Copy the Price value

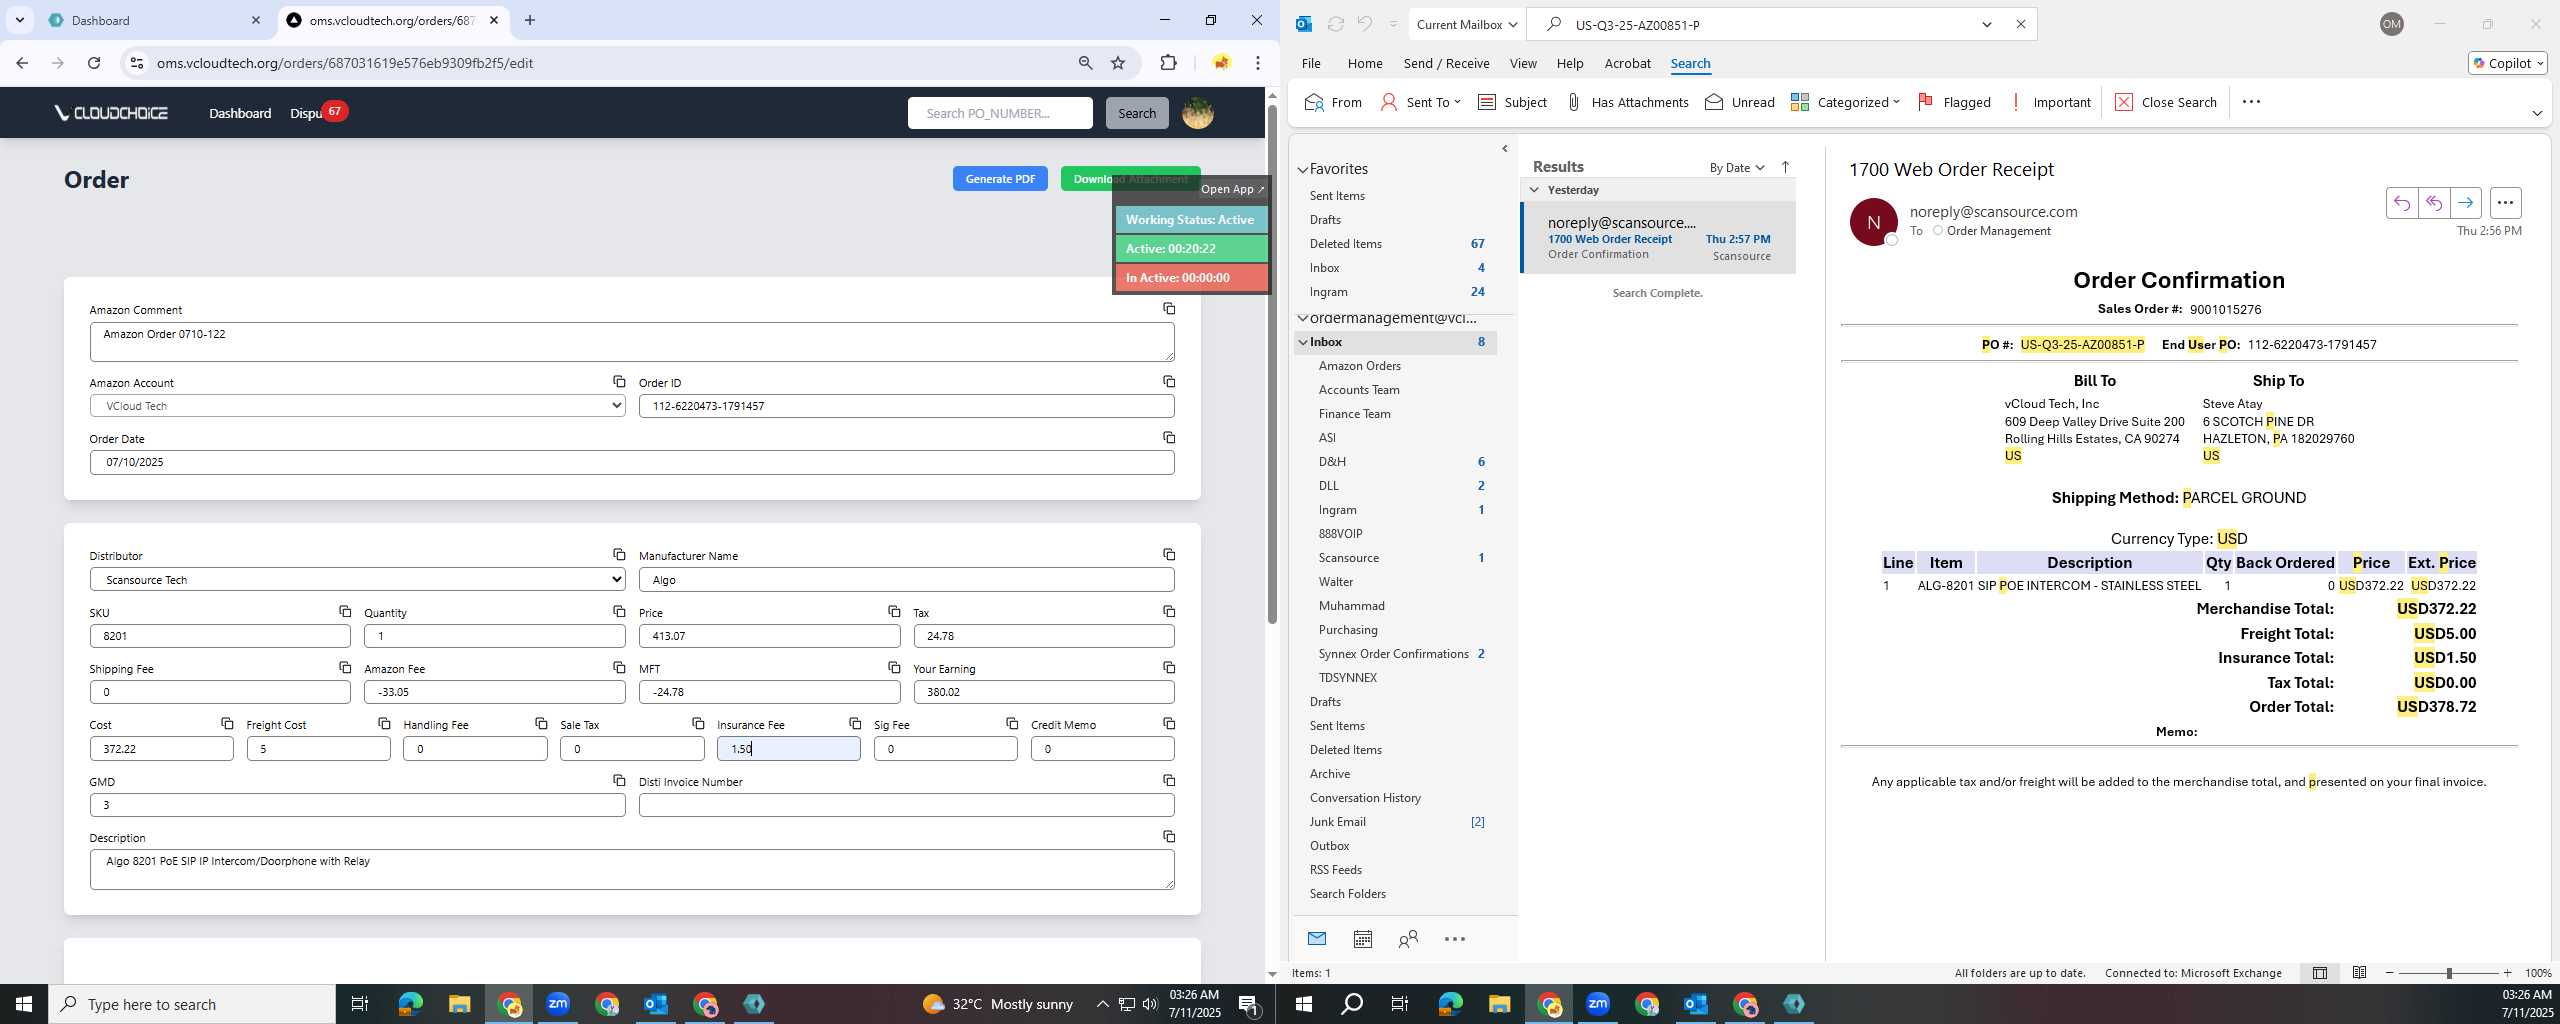point(894,611)
